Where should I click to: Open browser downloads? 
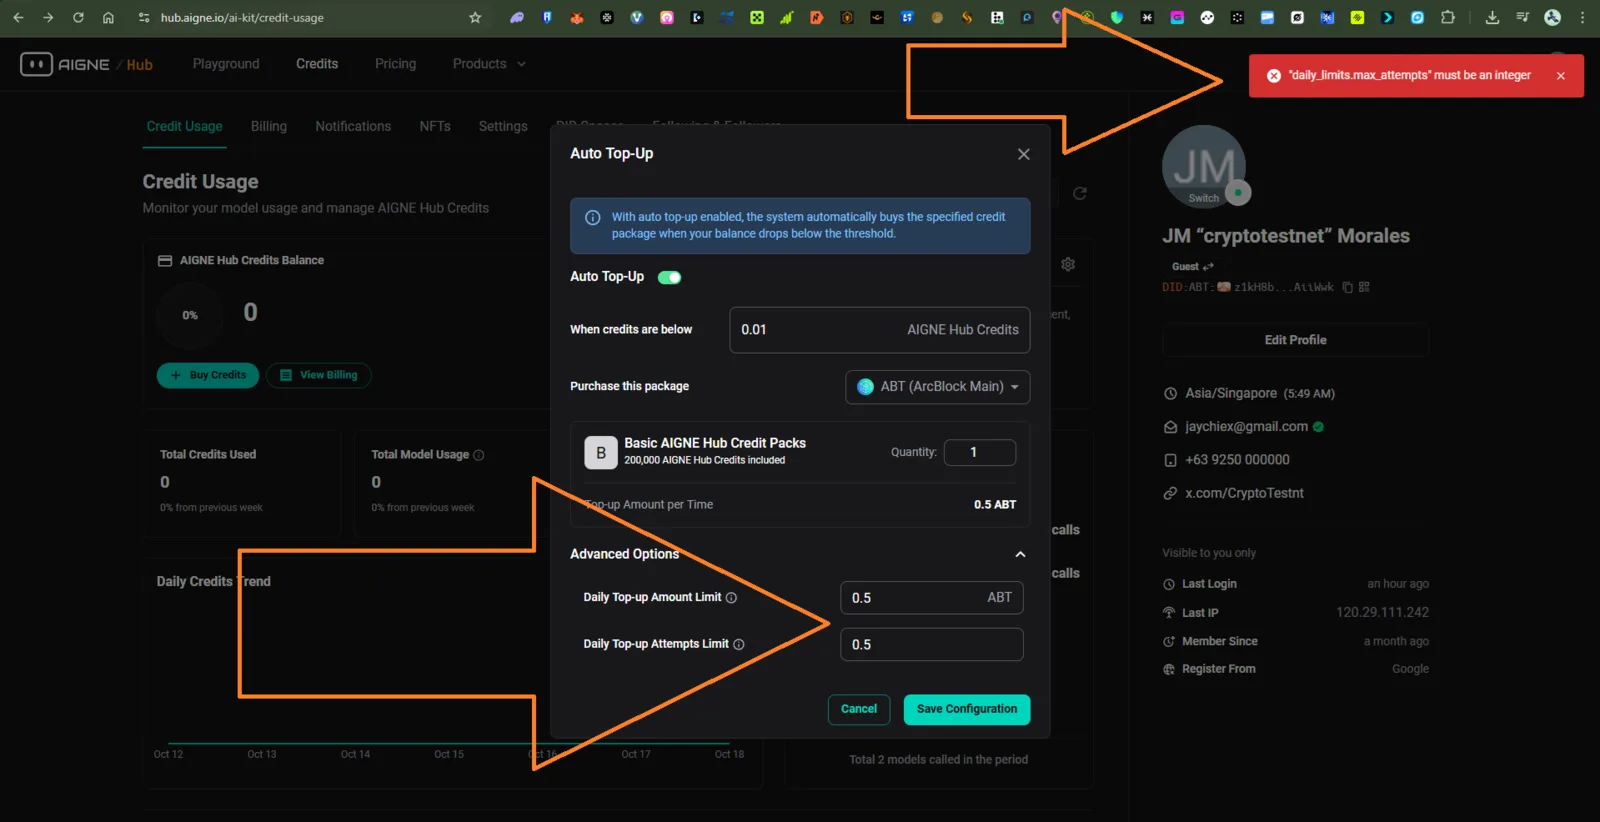pyautogui.click(x=1492, y=17)
